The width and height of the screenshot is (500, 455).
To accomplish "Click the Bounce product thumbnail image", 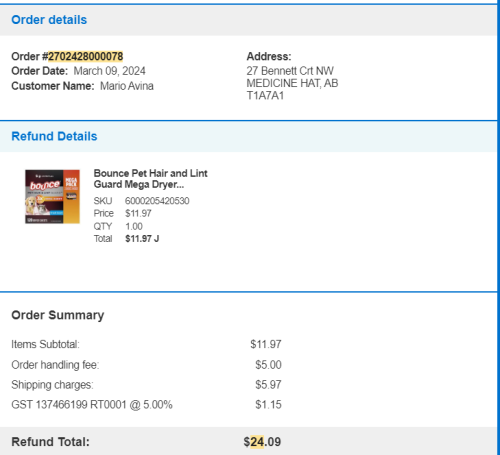I will 52,197.
